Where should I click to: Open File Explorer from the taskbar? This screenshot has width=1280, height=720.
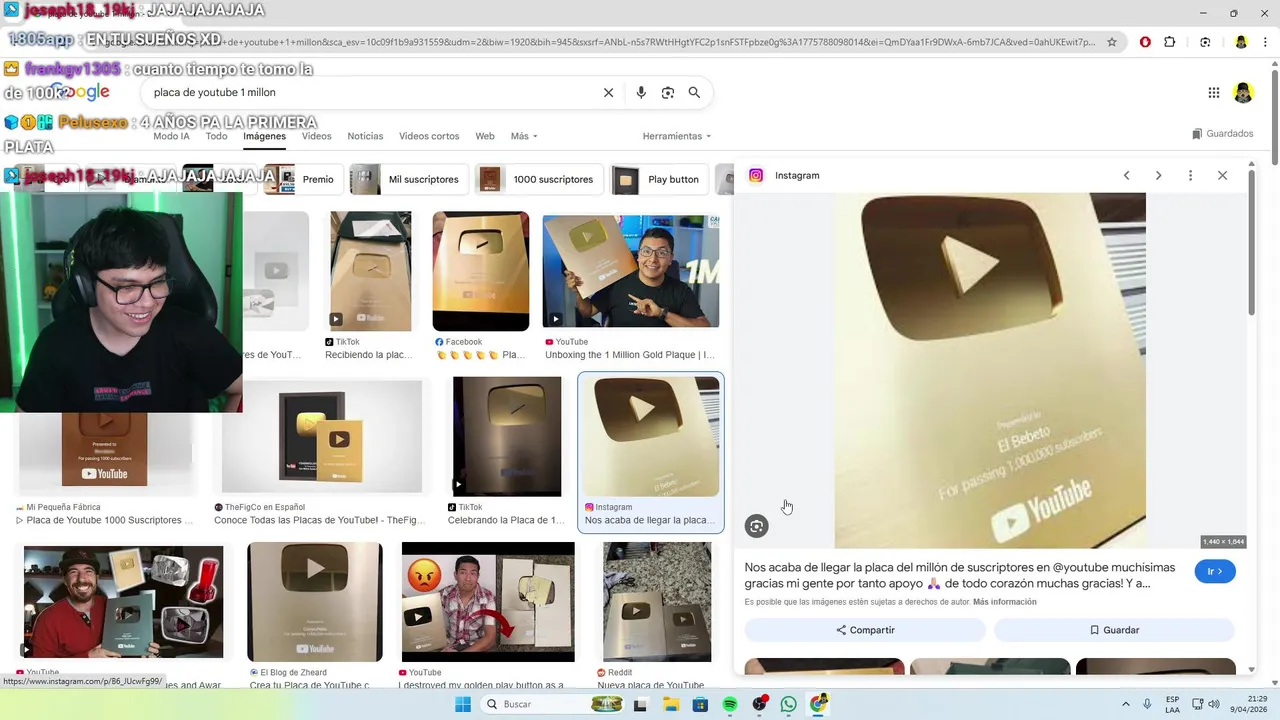click(671, 704)
